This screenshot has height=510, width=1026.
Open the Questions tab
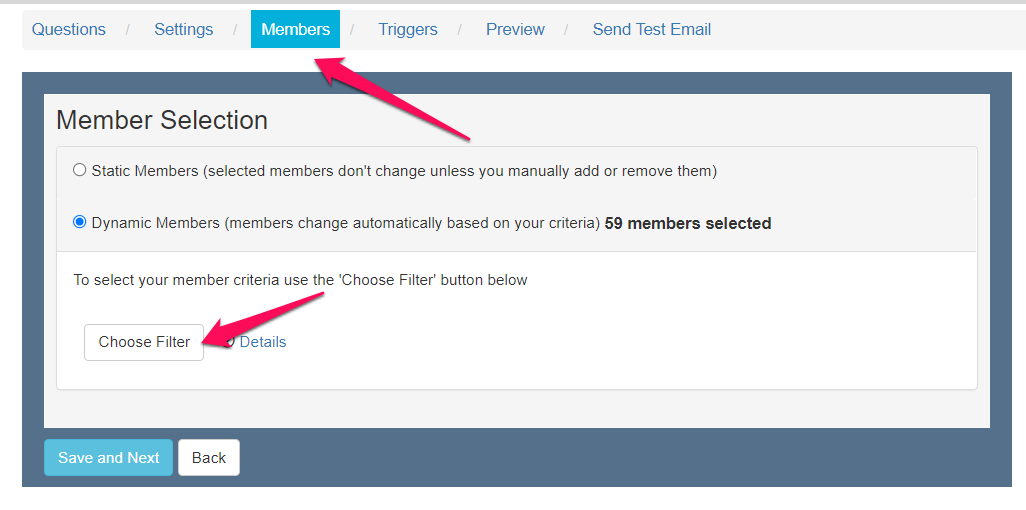coord(68,29)
